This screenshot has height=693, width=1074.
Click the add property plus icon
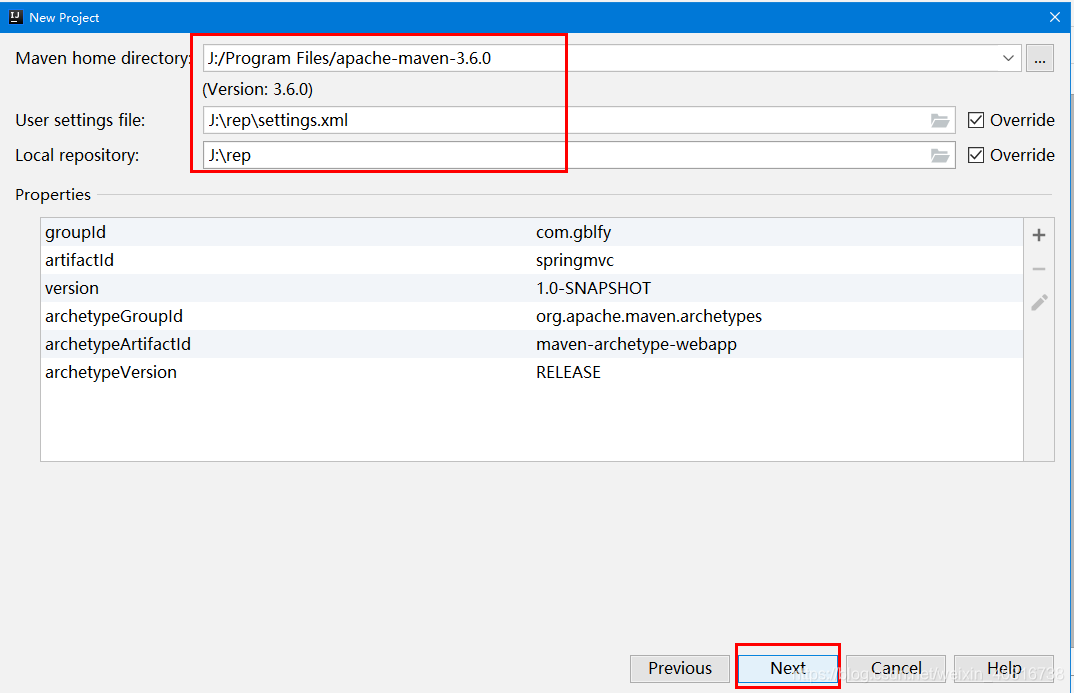pyautogui.click(x=1038, y=235)
